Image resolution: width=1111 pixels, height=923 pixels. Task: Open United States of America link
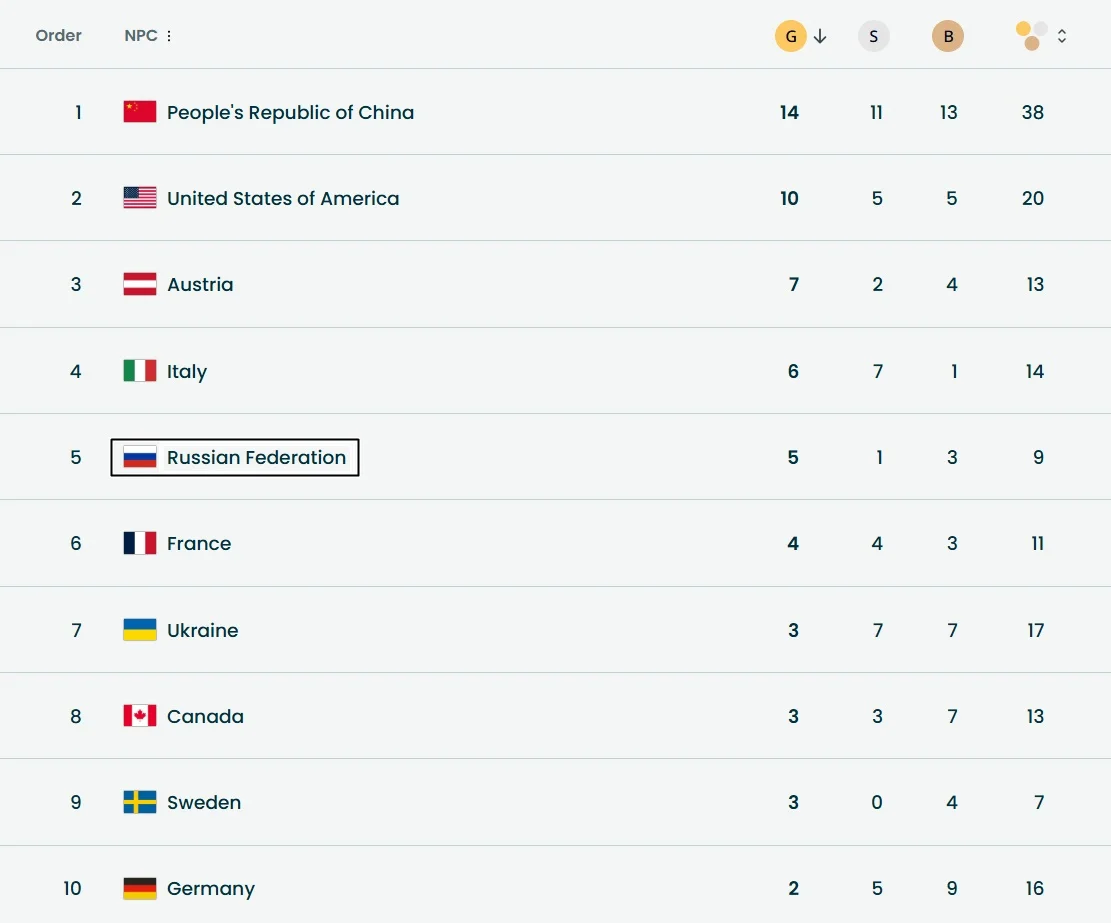tap(283, 198)
